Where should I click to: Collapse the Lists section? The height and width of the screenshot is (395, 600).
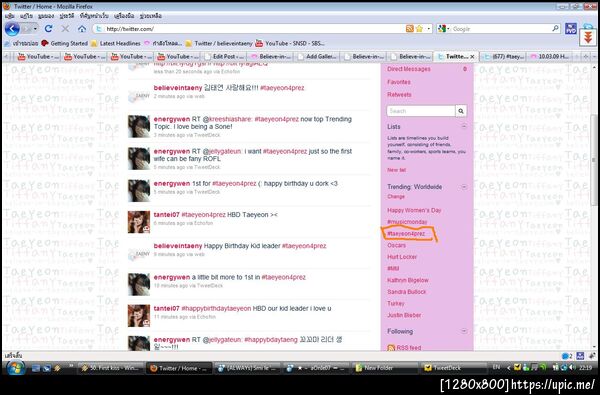[463, 126]
